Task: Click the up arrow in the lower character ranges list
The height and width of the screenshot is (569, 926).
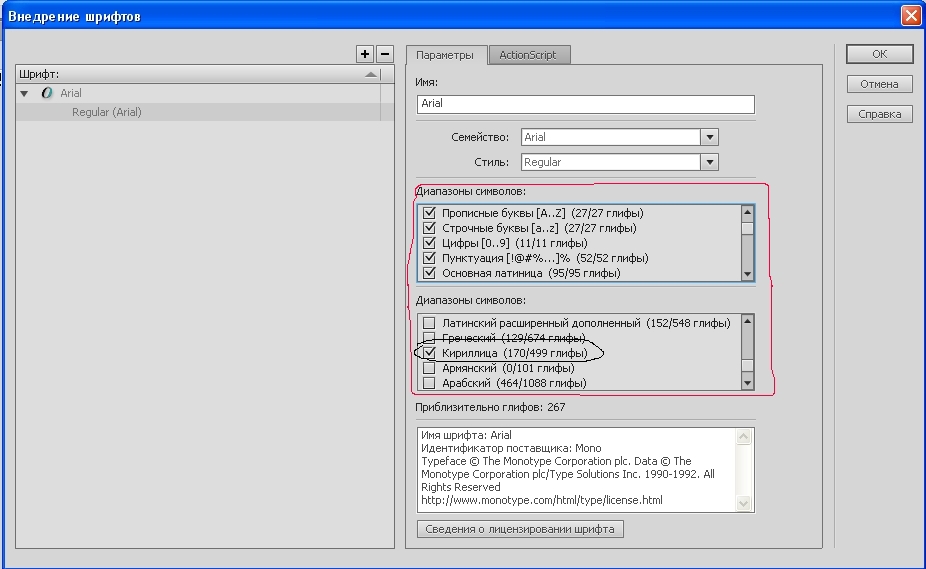Action: point(747,321)
